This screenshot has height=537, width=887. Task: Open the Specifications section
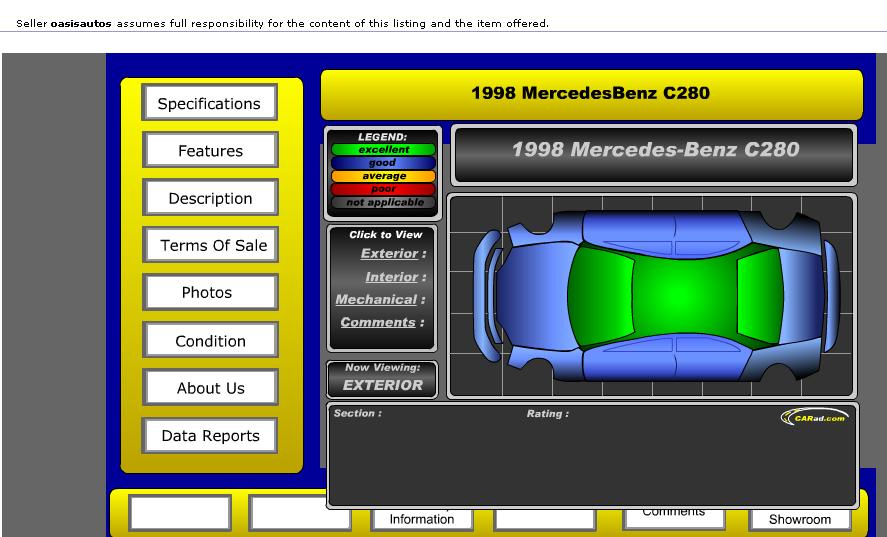click(x=209, y=102)
